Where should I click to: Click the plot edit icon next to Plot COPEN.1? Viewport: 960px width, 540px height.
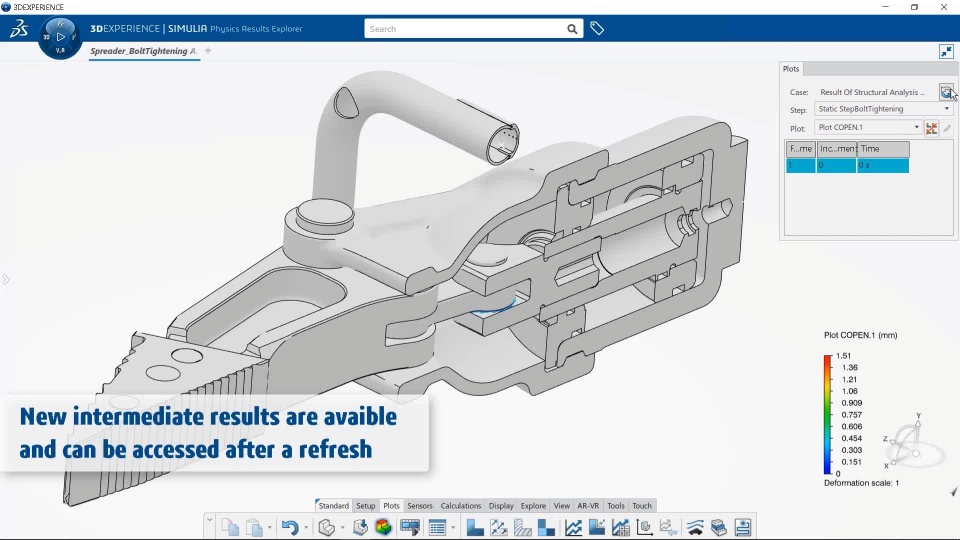[x=947, y=128]
